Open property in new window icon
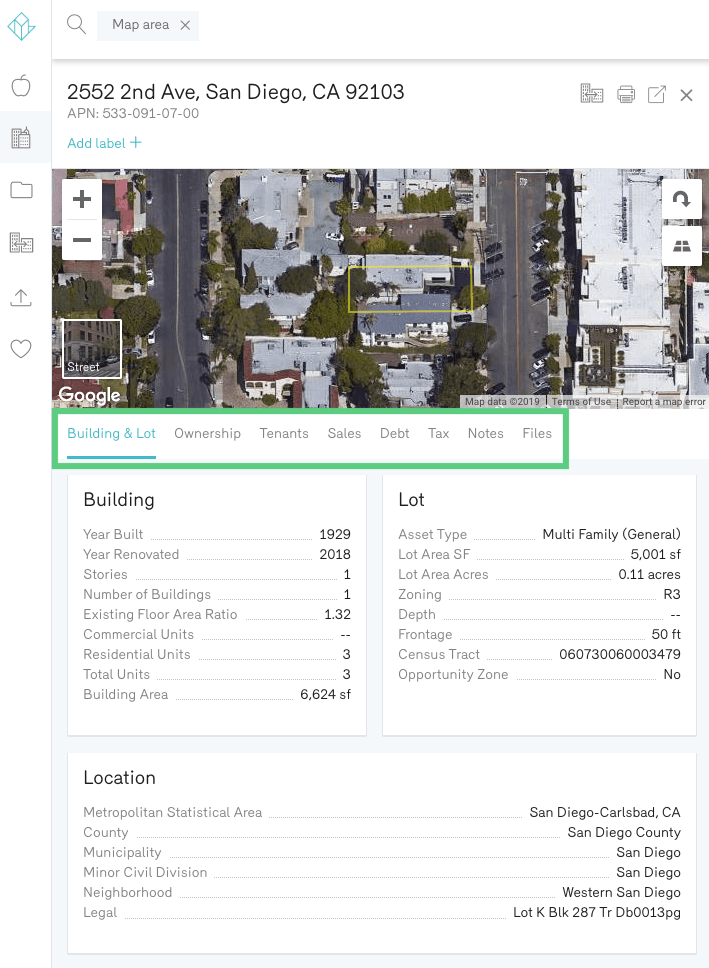This screenshot has height=968, width=709. click(x=657, y=95)
